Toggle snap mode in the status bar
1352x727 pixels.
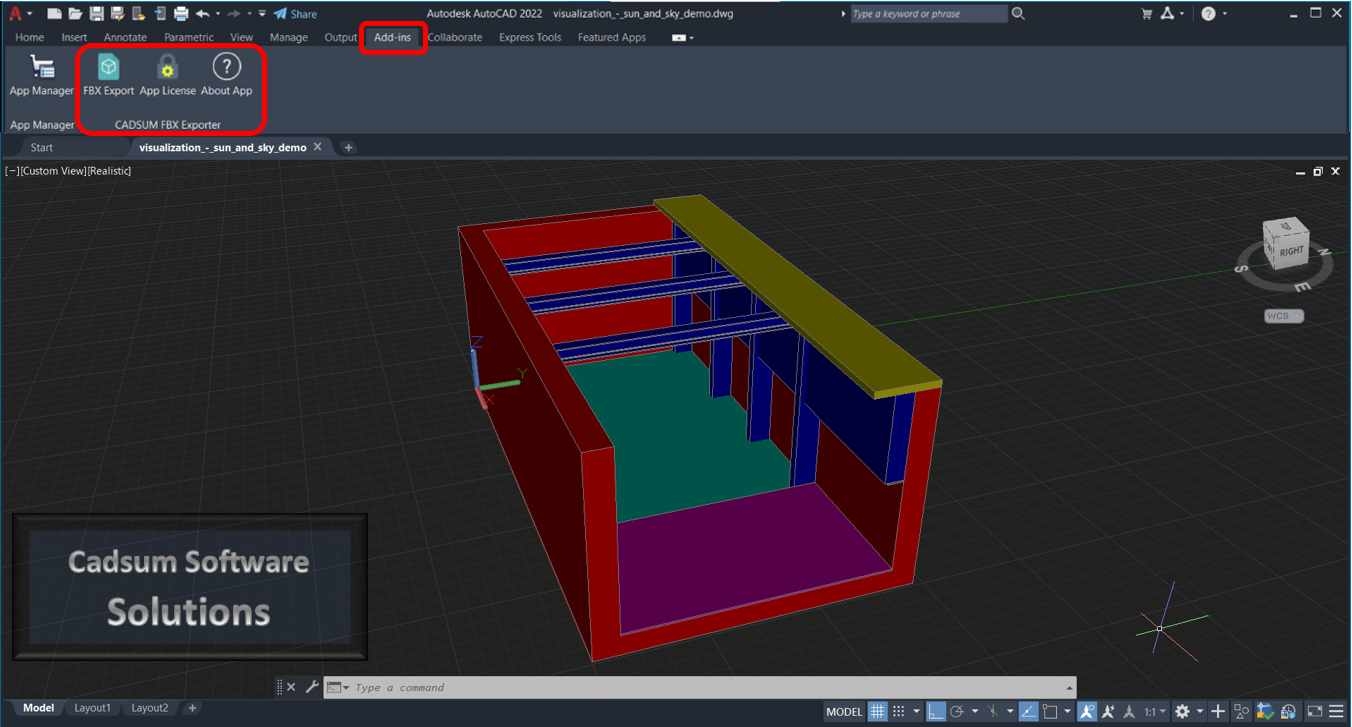pos(899,711)
